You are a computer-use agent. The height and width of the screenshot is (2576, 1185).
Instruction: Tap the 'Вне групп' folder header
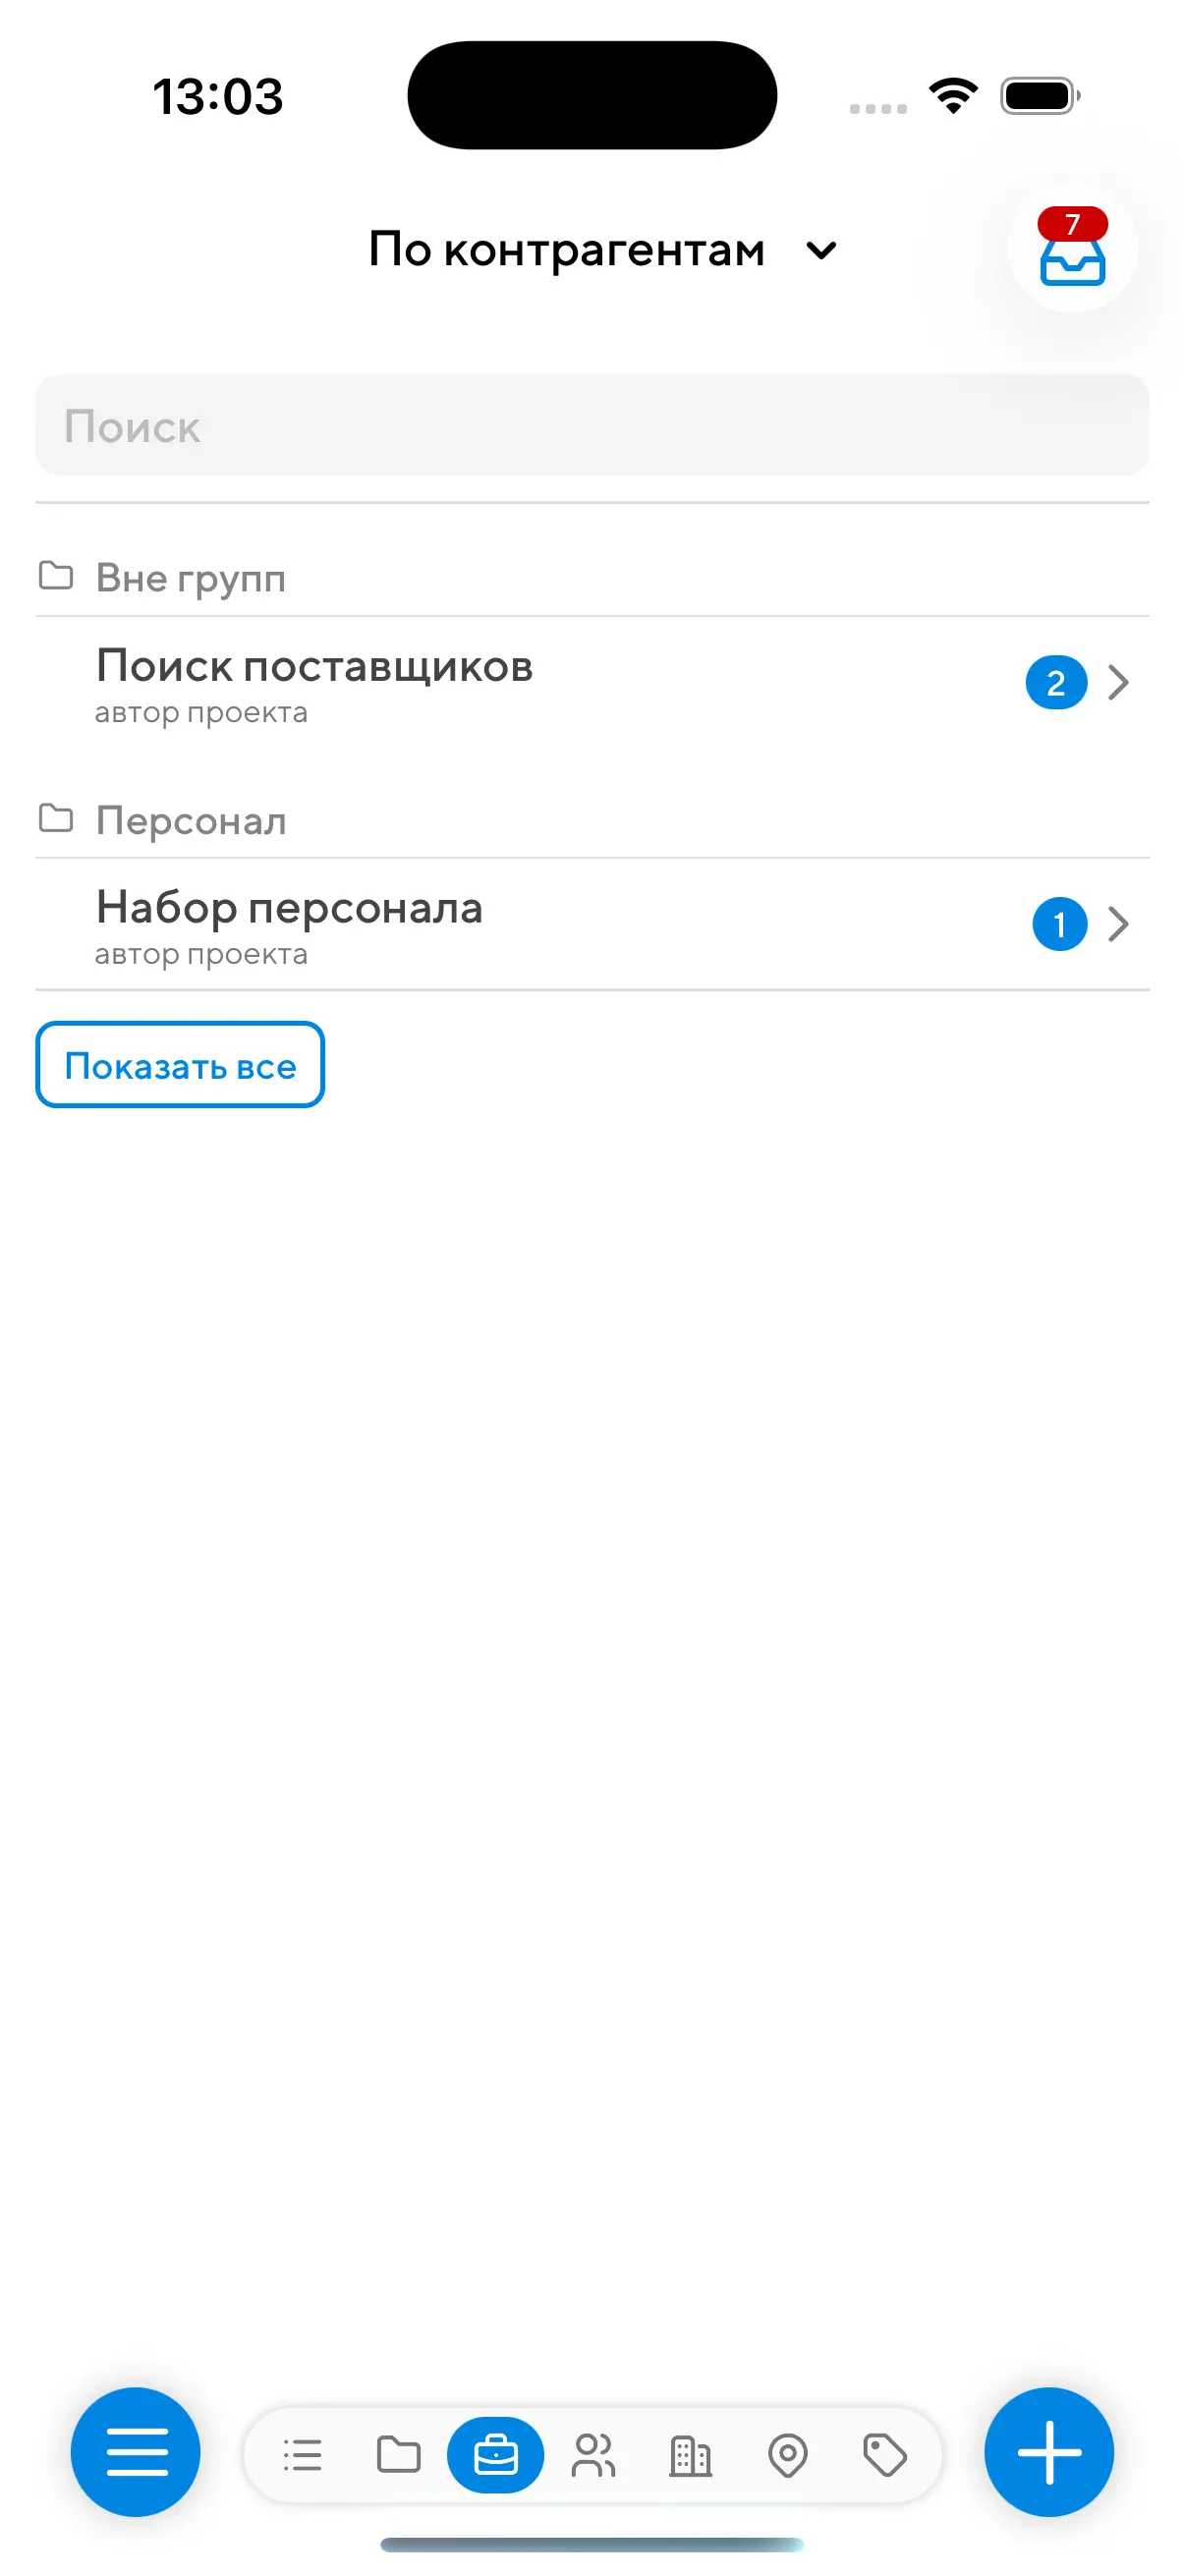point(162,578)
